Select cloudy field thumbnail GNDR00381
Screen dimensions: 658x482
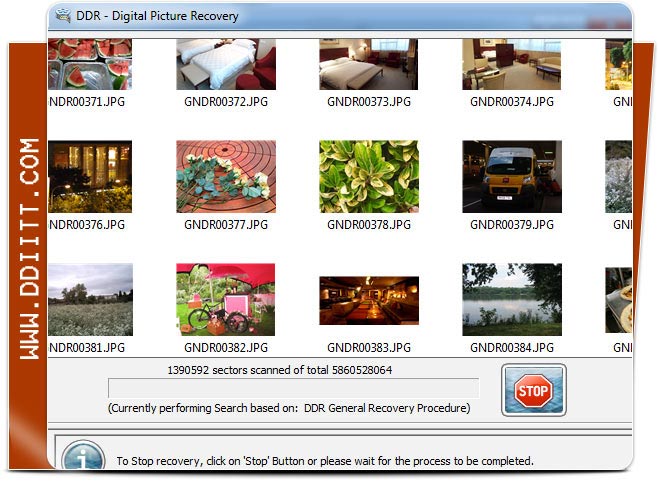(90, 300)
